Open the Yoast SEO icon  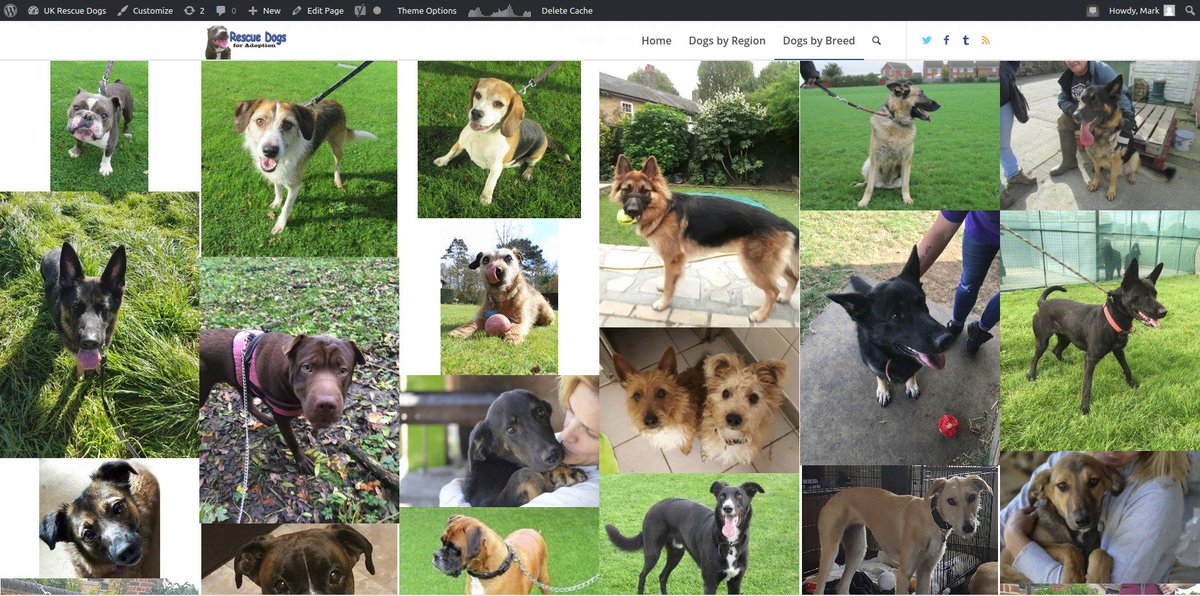point(361,10)
